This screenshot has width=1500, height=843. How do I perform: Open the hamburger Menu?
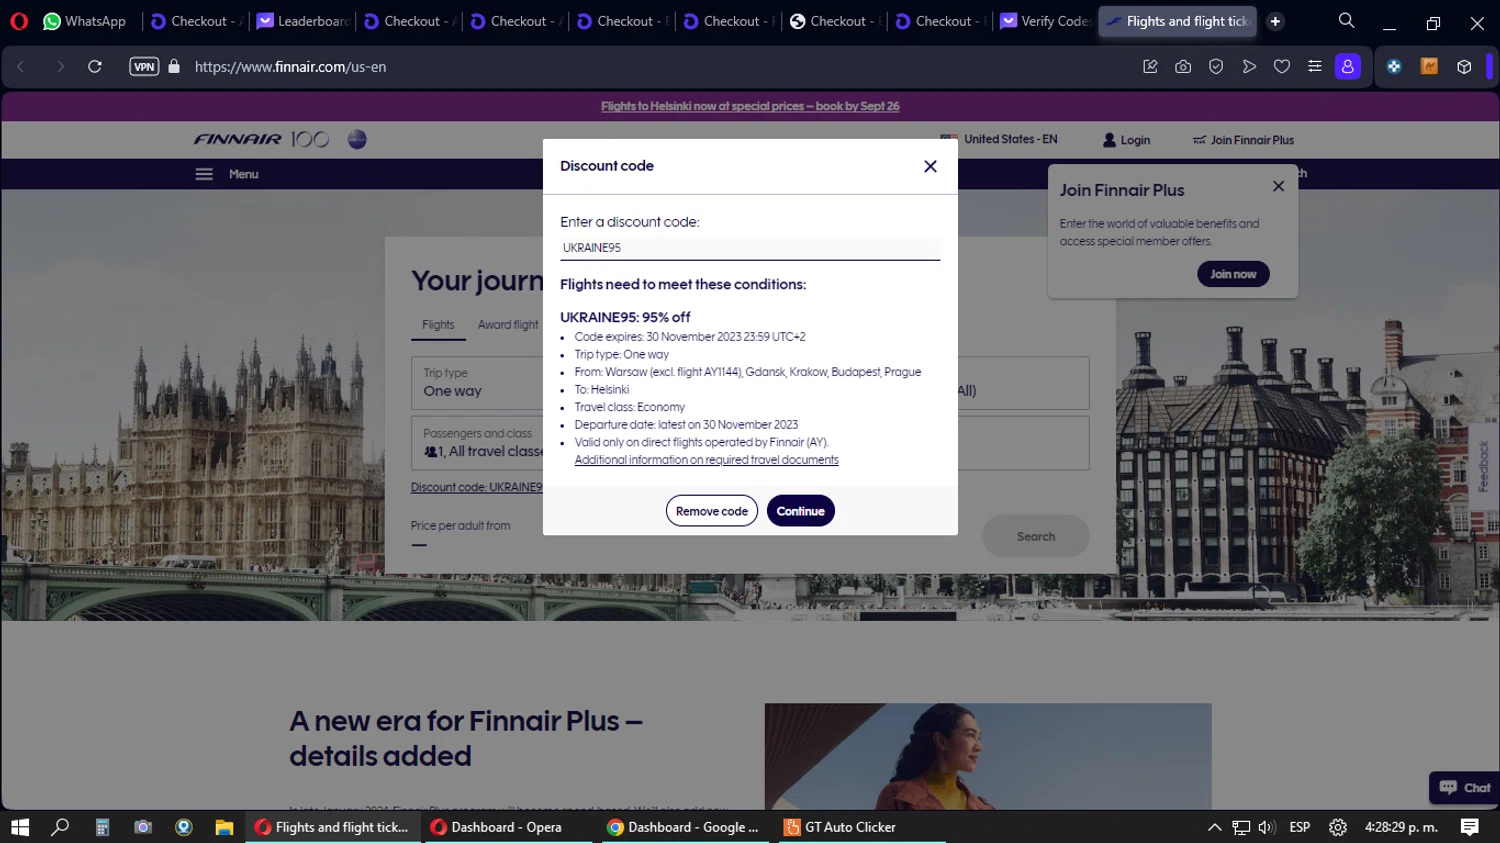[227, 174]
